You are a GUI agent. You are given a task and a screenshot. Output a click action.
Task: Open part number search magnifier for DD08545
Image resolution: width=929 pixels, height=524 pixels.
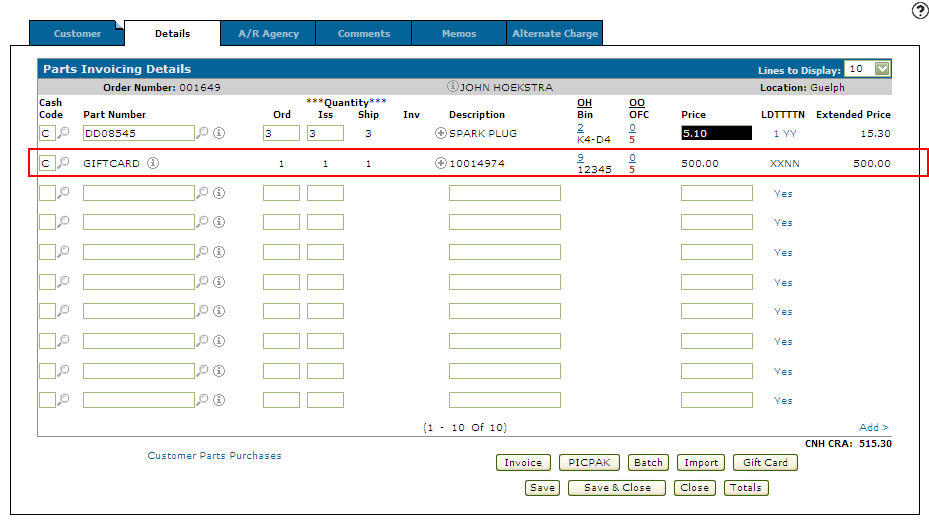pyautogui.click(x=203, y=133)
